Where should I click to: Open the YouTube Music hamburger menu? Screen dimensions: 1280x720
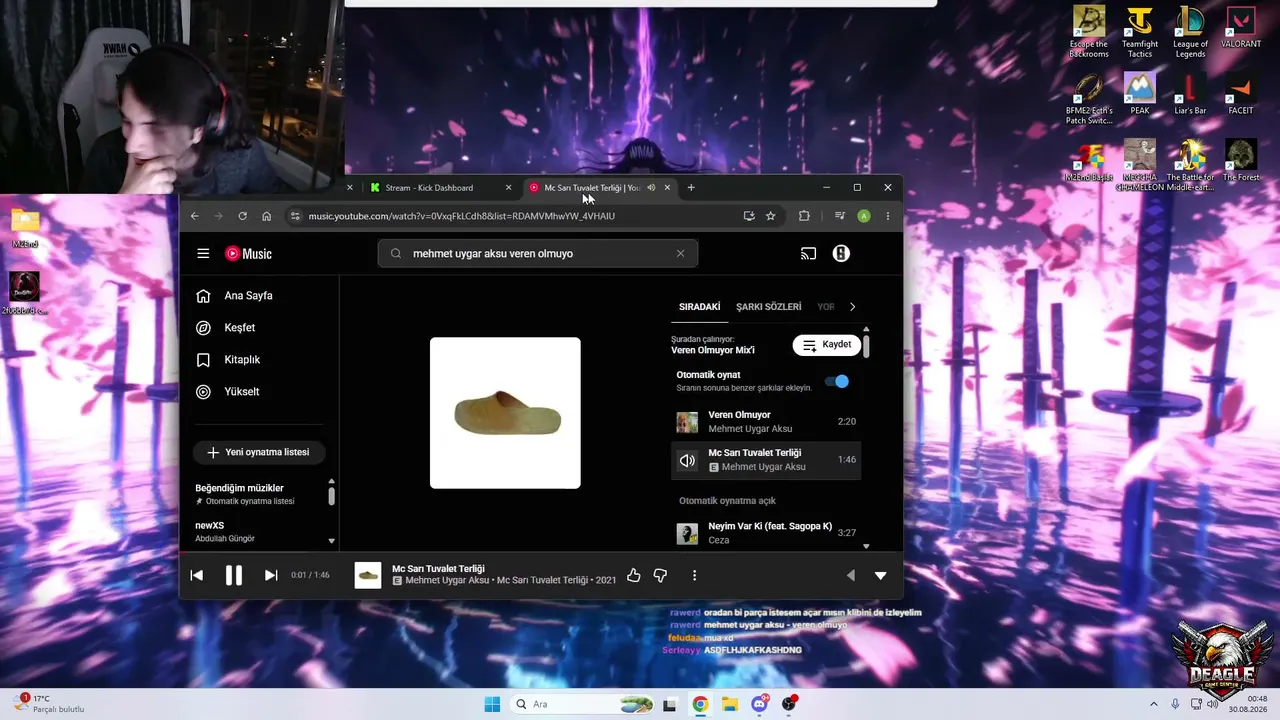click(x=203, y=254)
